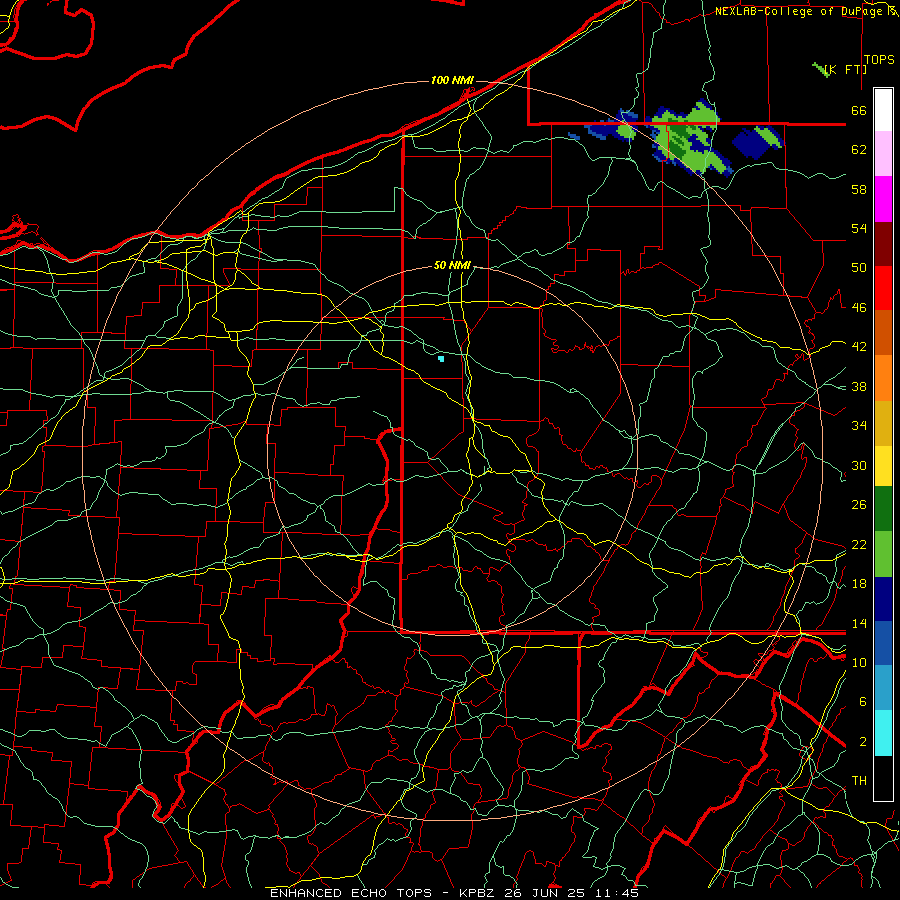Click the "54" legend value

[x=859, y=228]
